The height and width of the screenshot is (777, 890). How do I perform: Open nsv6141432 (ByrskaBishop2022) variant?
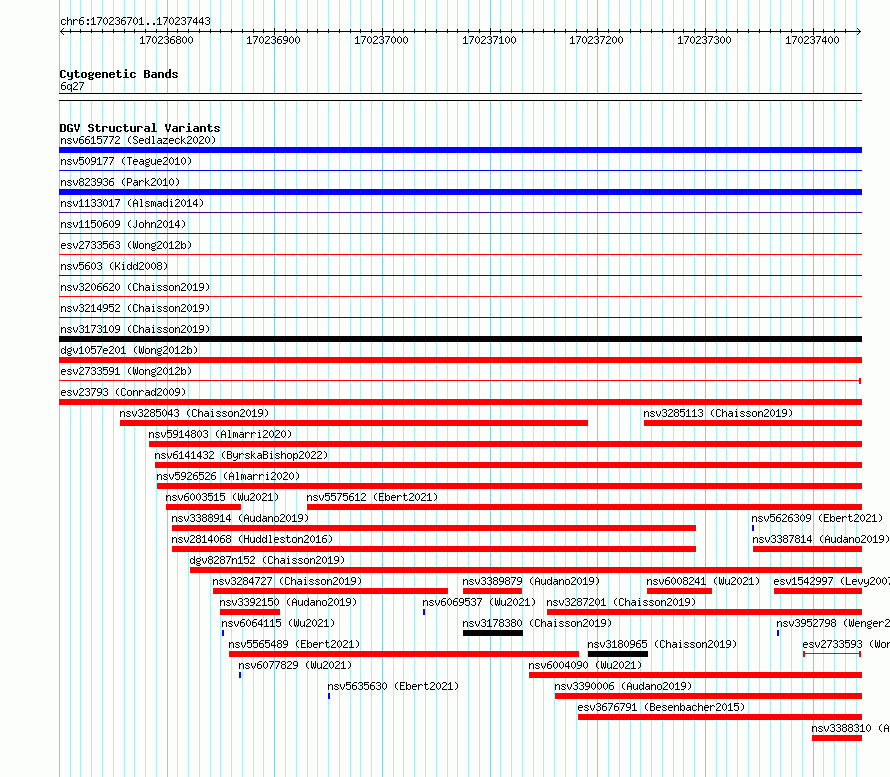(x=241, y=455)
